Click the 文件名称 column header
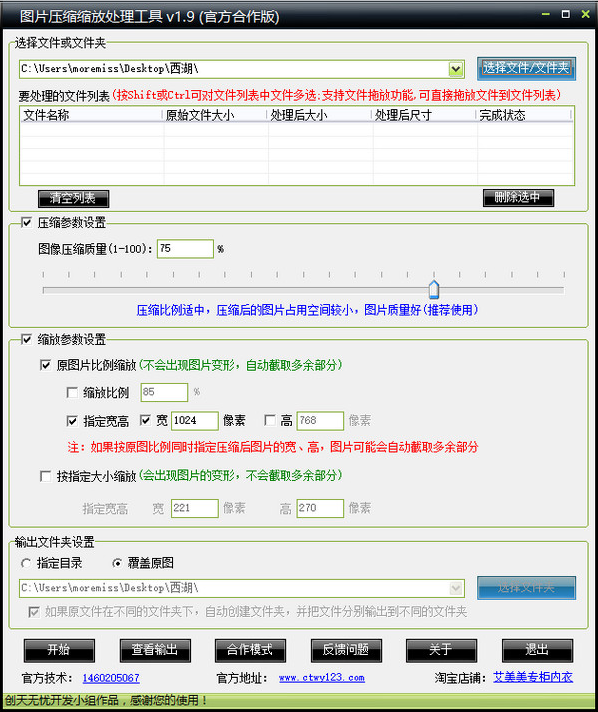The width and height of the screenshot is (598, 712). point(91,115)
